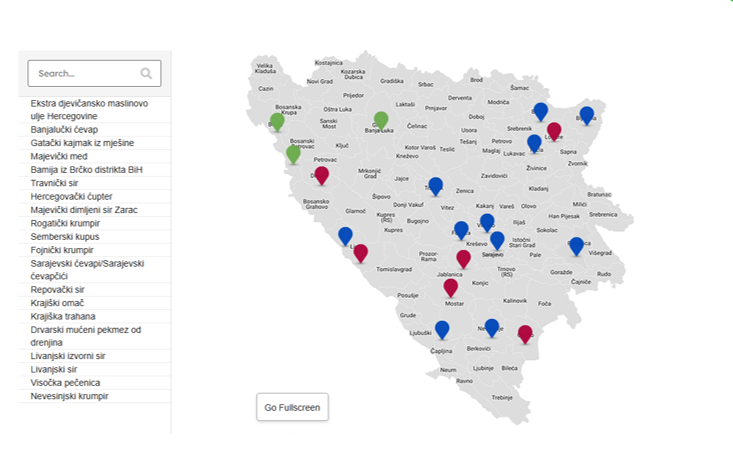The height and width of the screenshot is (456, 733).
Task: Choose Travnički sir list entry
Action: (54, 183)
